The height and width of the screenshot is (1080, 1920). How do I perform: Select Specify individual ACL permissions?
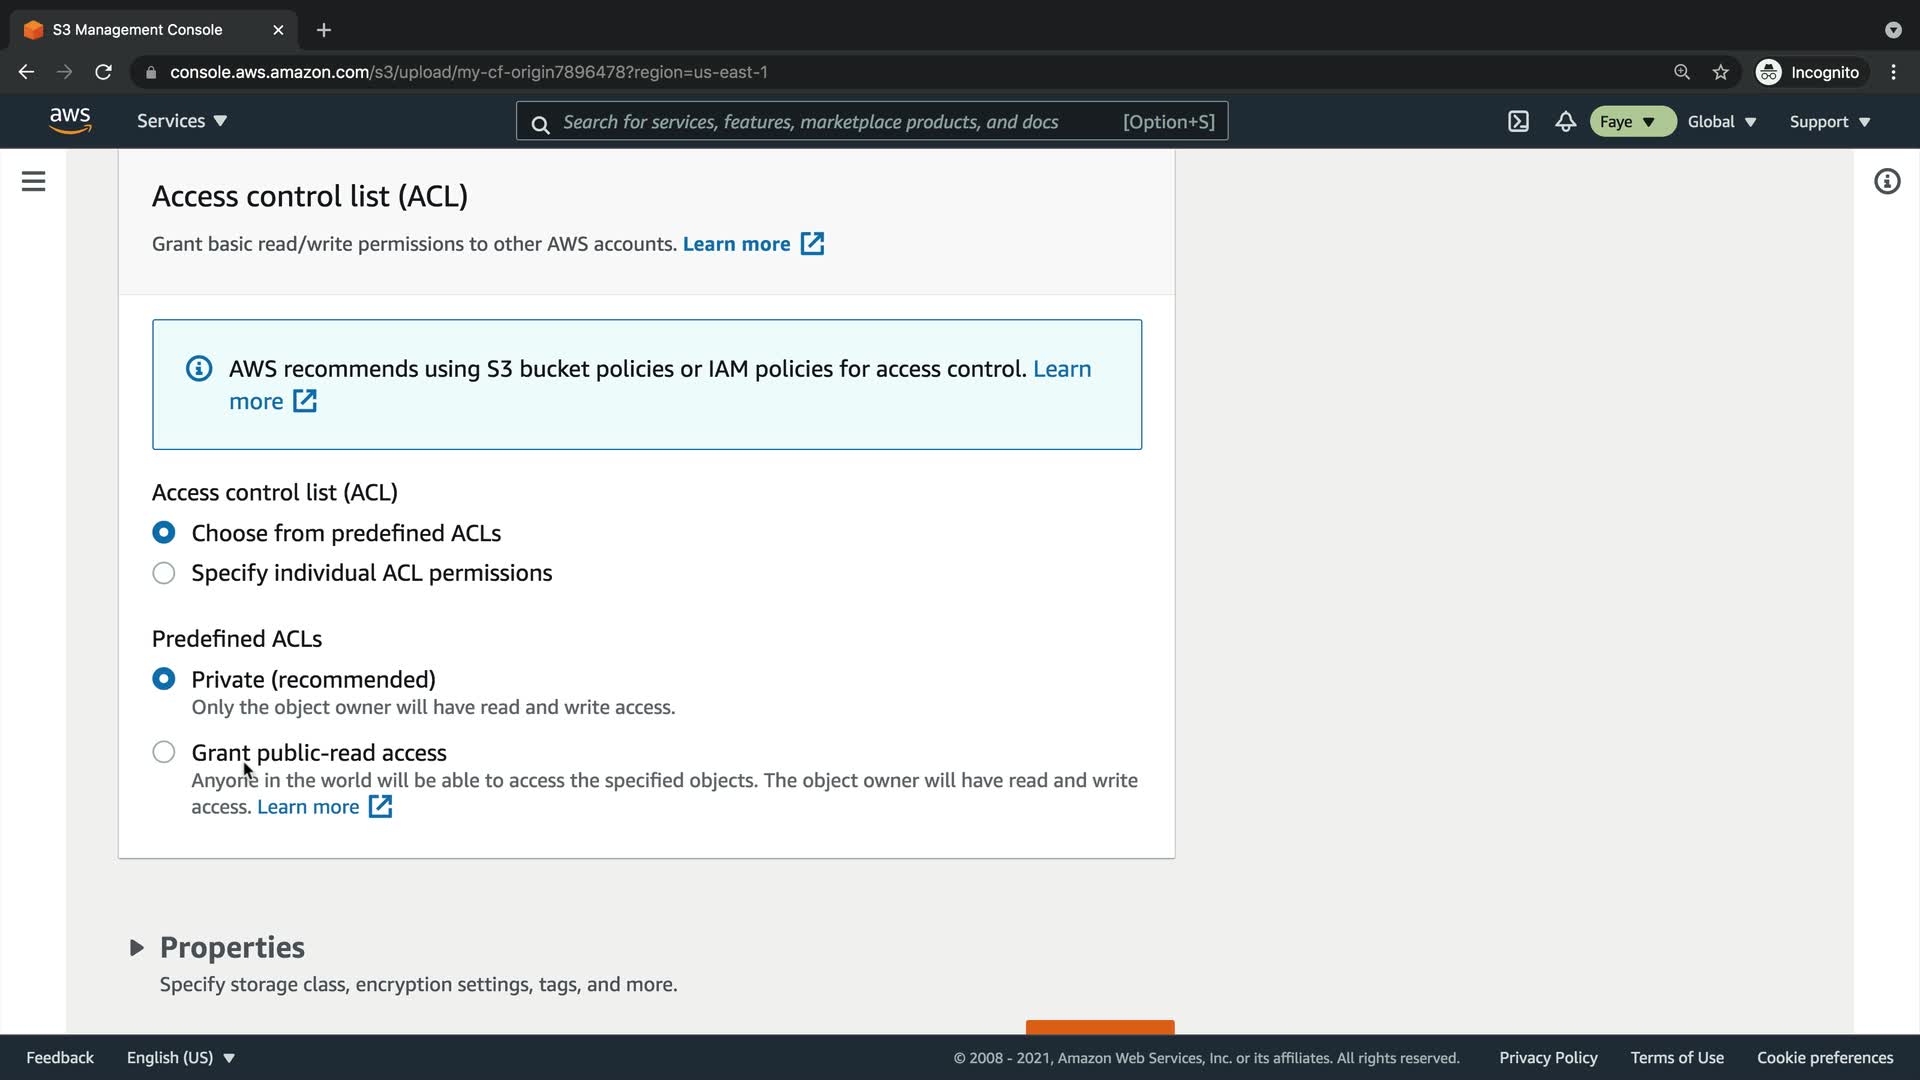pyautogui.click(x=164, y=573)
